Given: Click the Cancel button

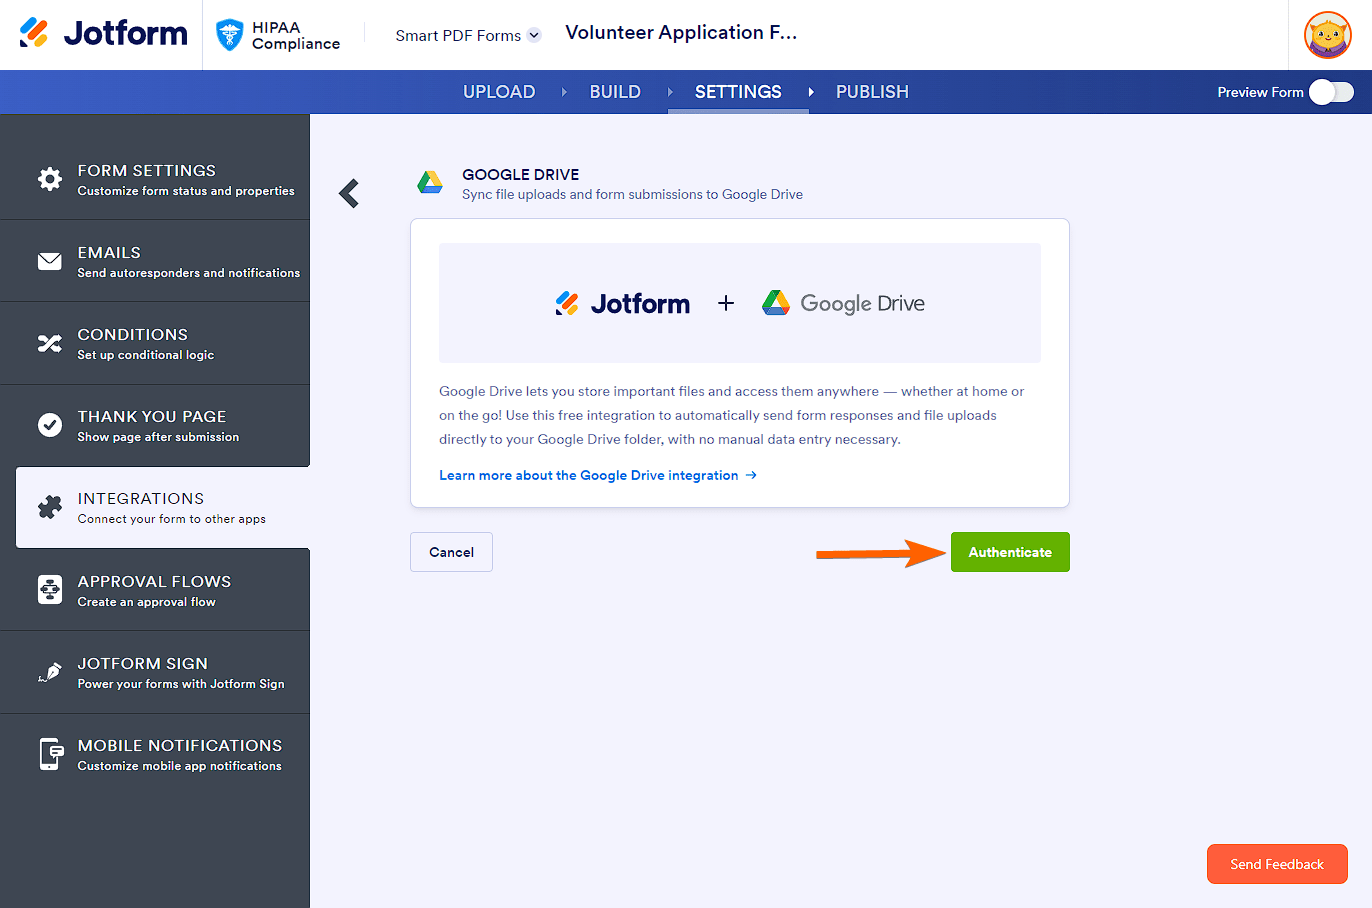Looking at the screenshot, I should (451, 552).
